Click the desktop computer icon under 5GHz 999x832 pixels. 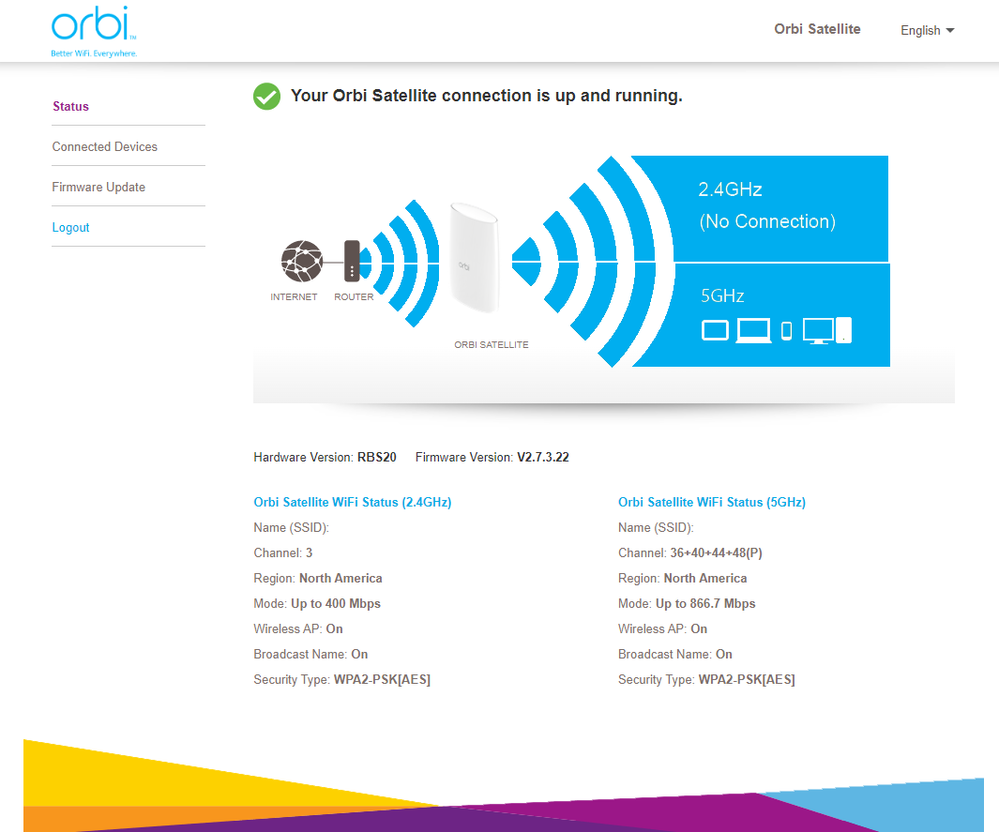[x=827, y=331]
